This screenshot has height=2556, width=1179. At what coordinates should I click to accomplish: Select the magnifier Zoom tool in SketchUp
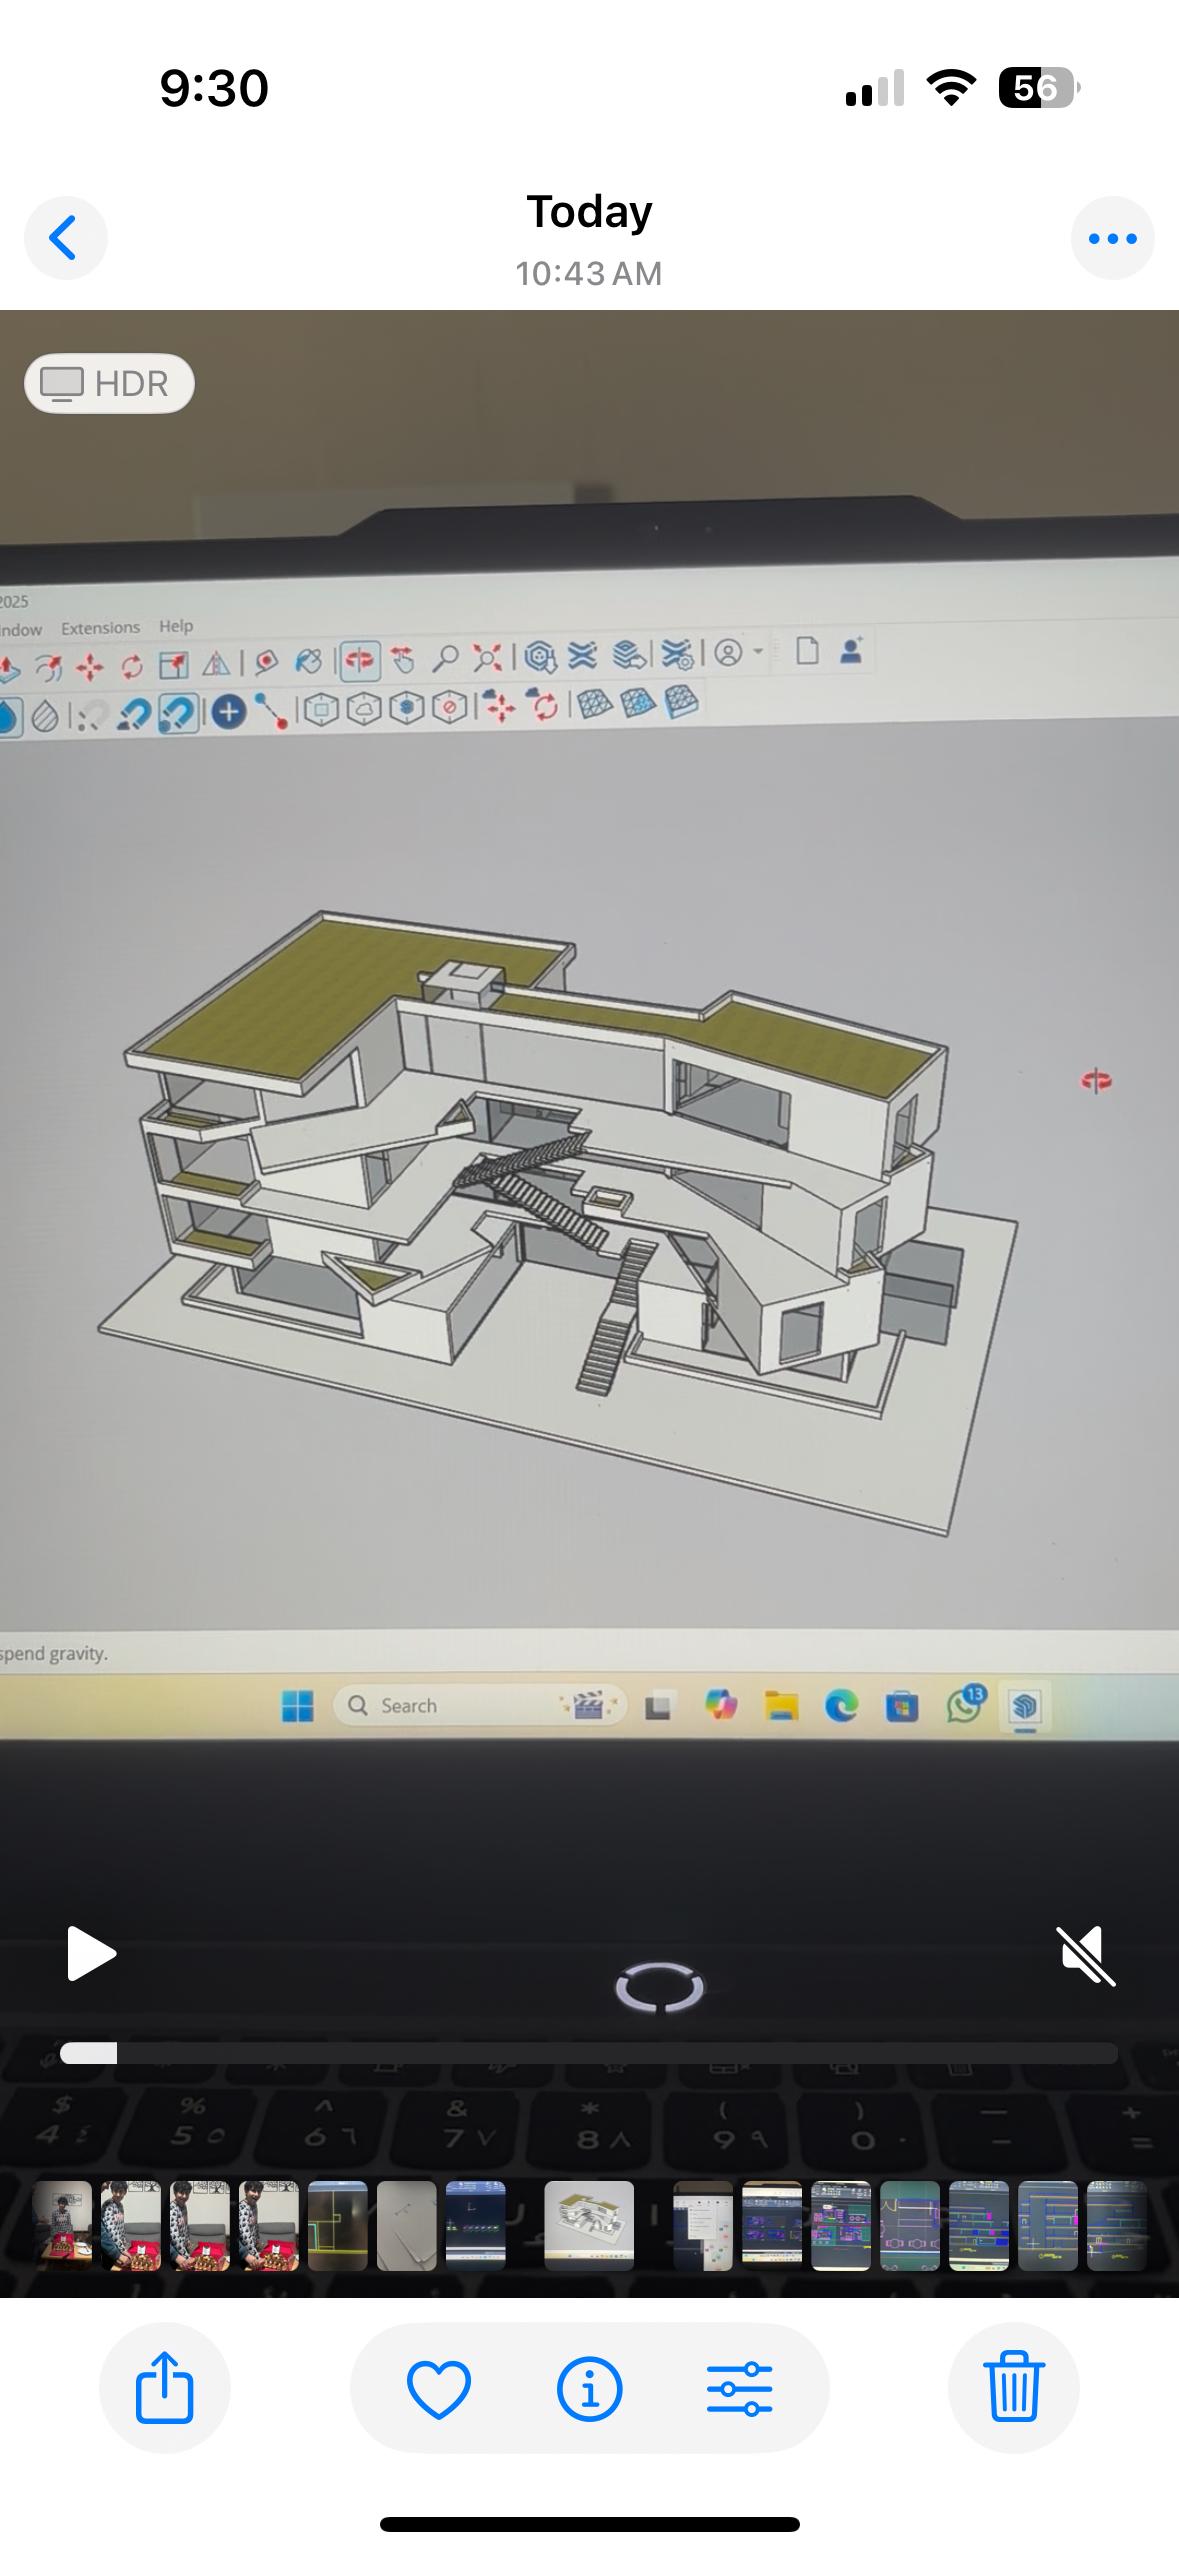[x=445, y=658]
